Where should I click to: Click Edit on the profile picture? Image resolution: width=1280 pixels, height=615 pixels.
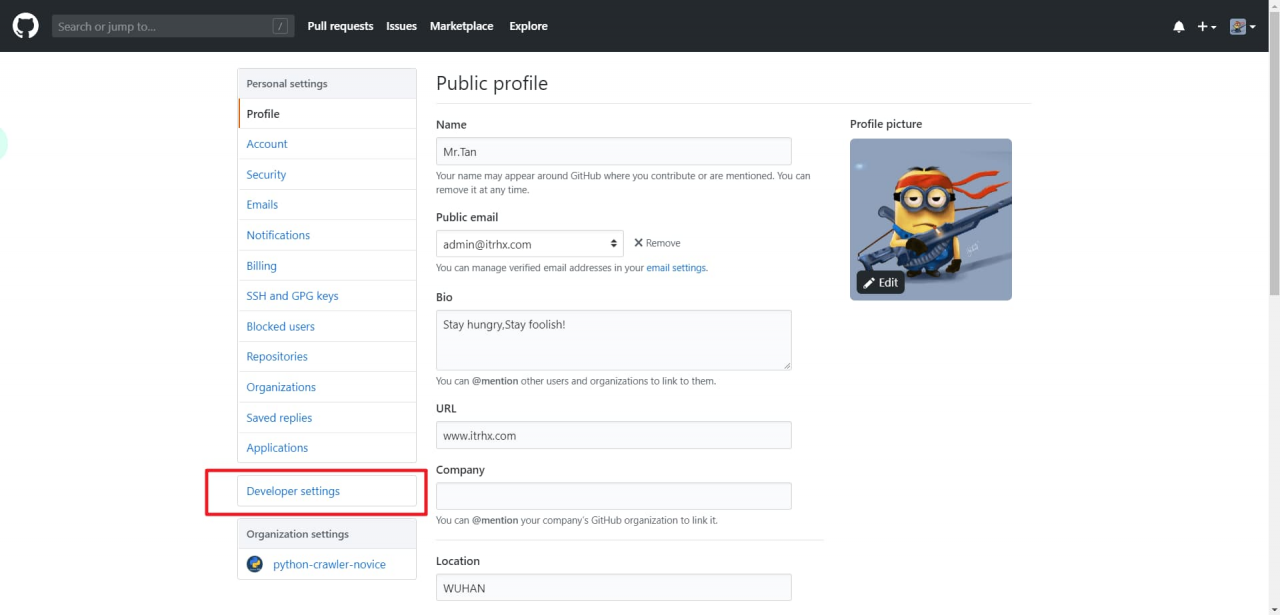[880, 283]
